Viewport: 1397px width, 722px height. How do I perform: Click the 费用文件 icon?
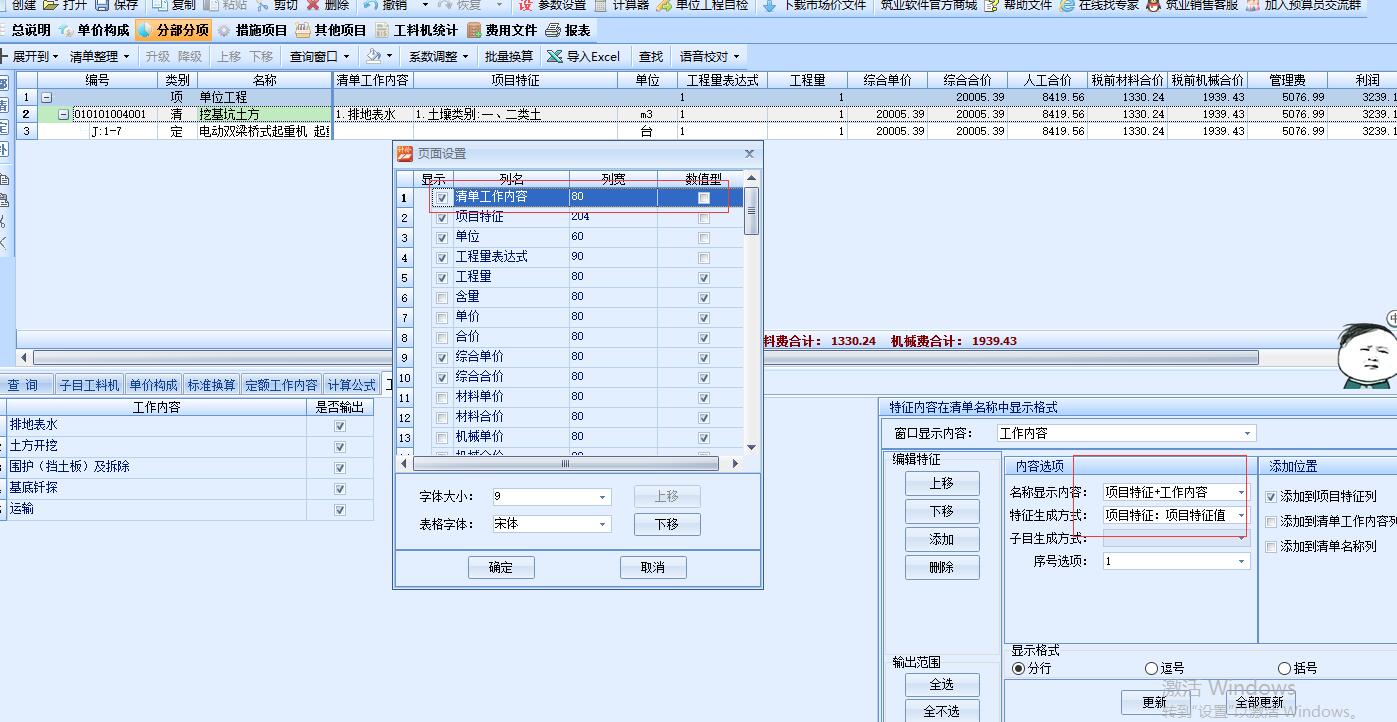click(474, 31)
